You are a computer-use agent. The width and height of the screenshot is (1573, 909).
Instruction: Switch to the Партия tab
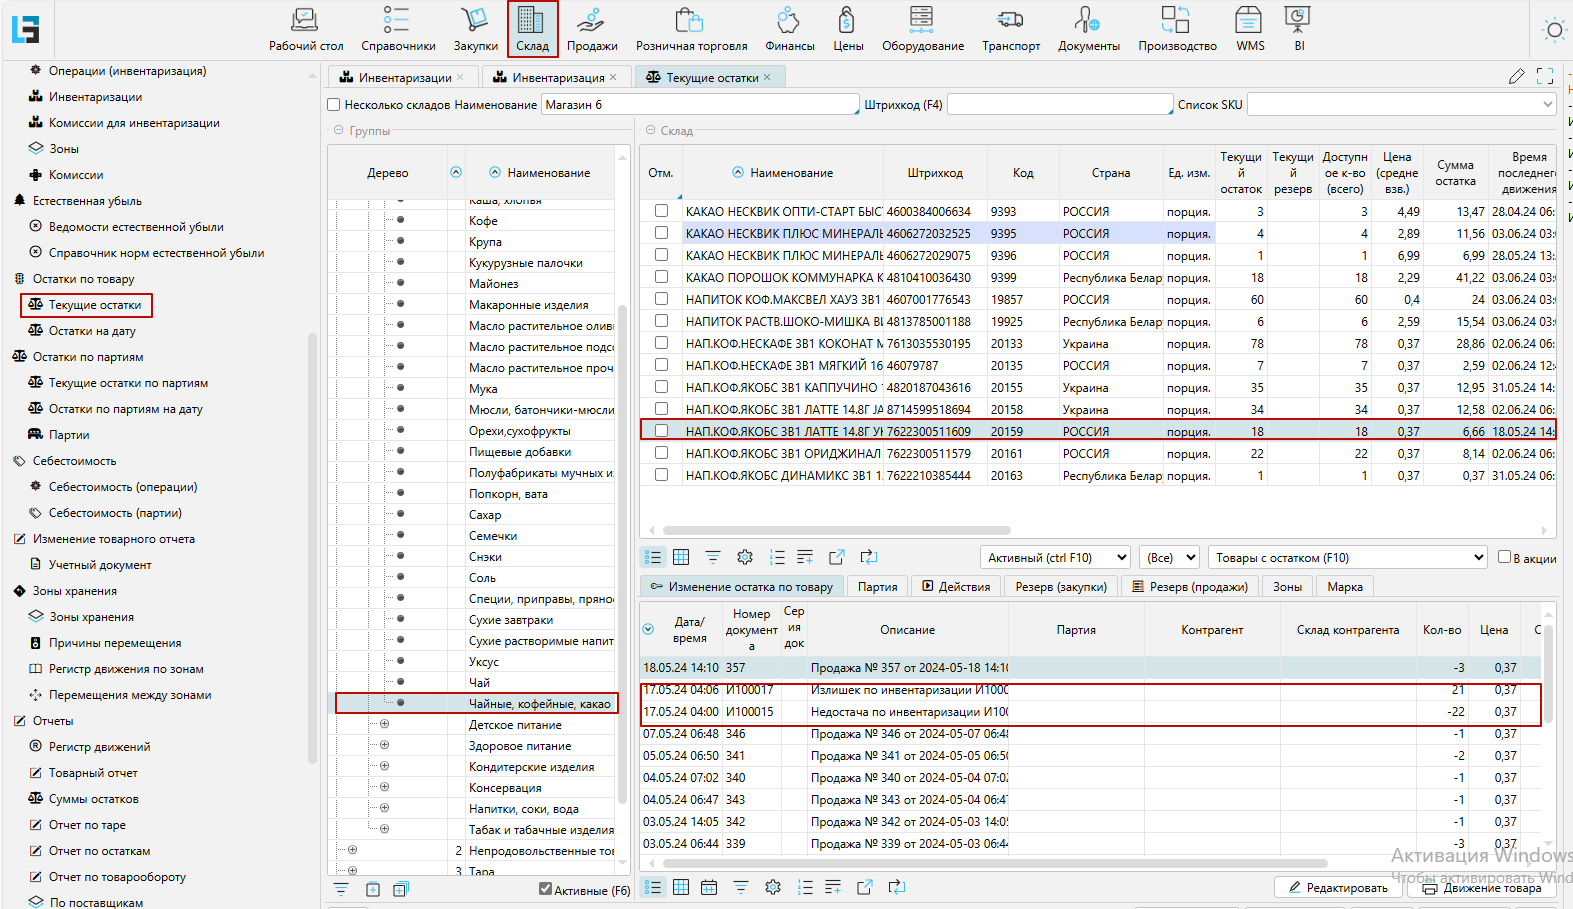point(877,587)
